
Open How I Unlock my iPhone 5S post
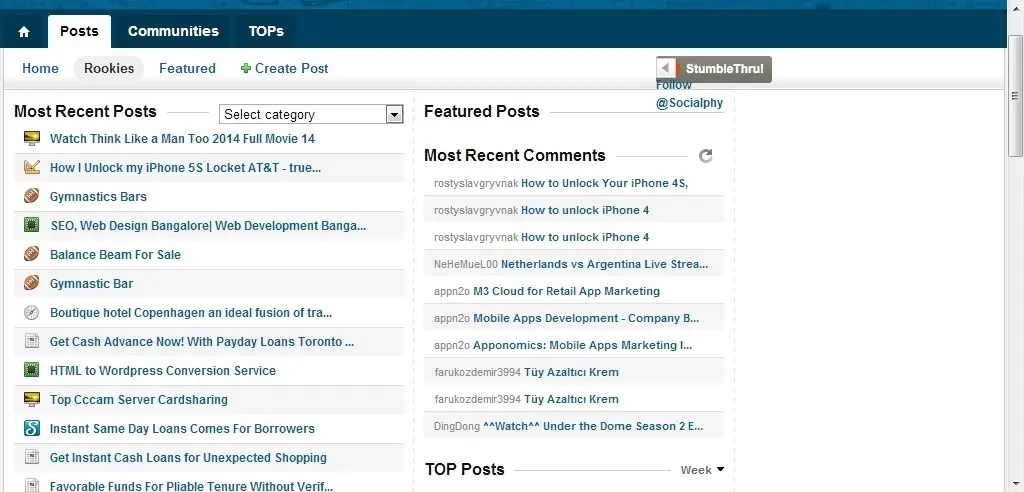[185, 167]
